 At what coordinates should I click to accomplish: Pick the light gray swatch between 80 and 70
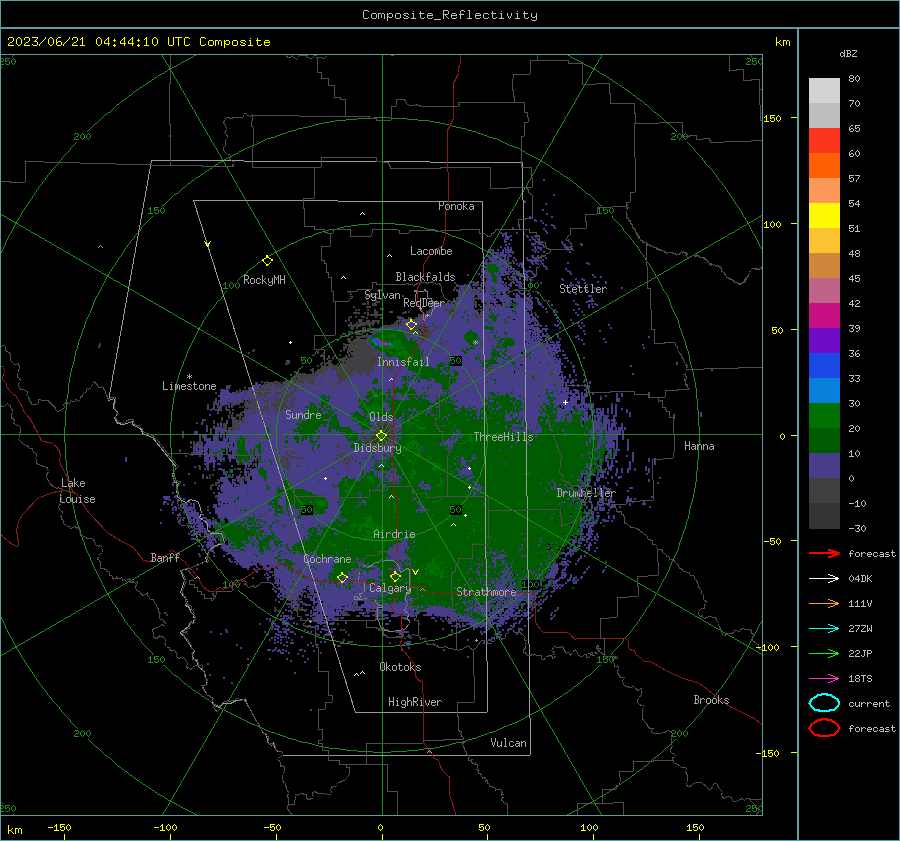click(824, 91)
